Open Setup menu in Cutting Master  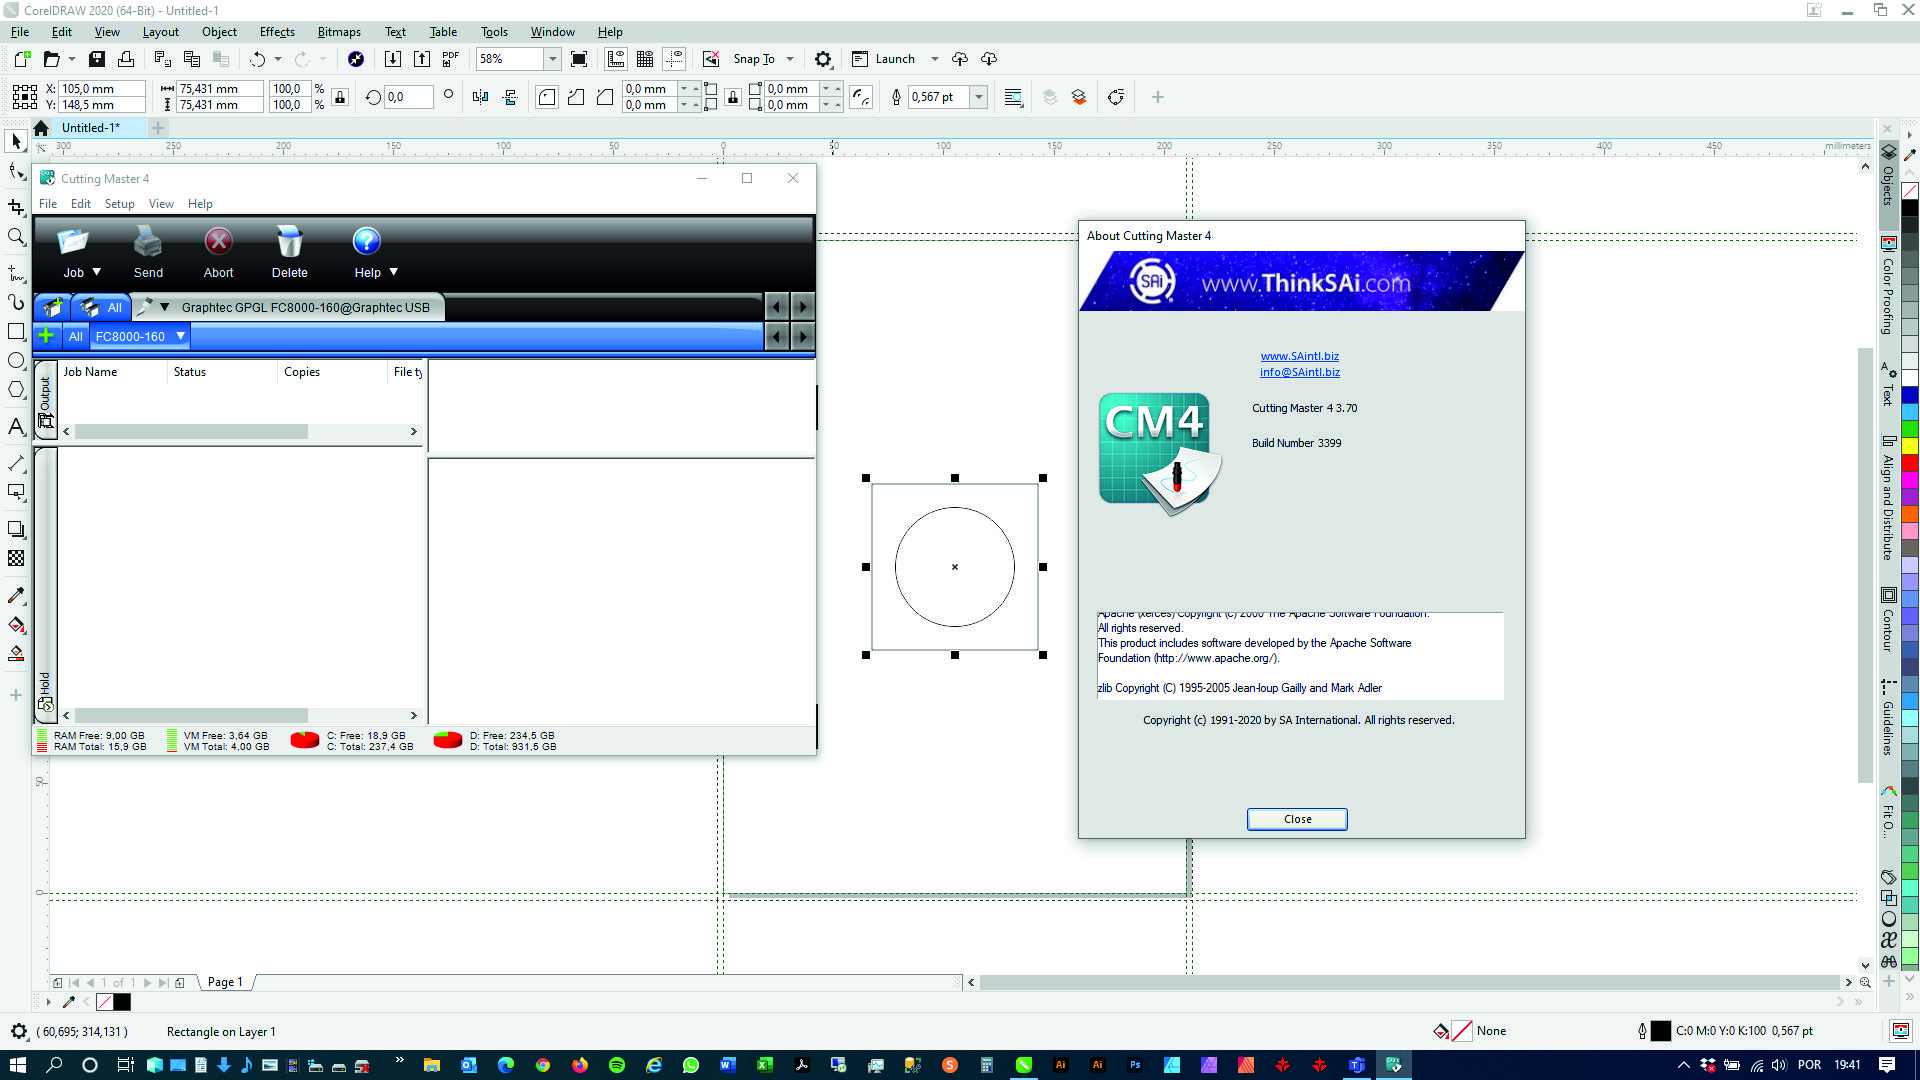pyautogui.click(x=119, y=204)
